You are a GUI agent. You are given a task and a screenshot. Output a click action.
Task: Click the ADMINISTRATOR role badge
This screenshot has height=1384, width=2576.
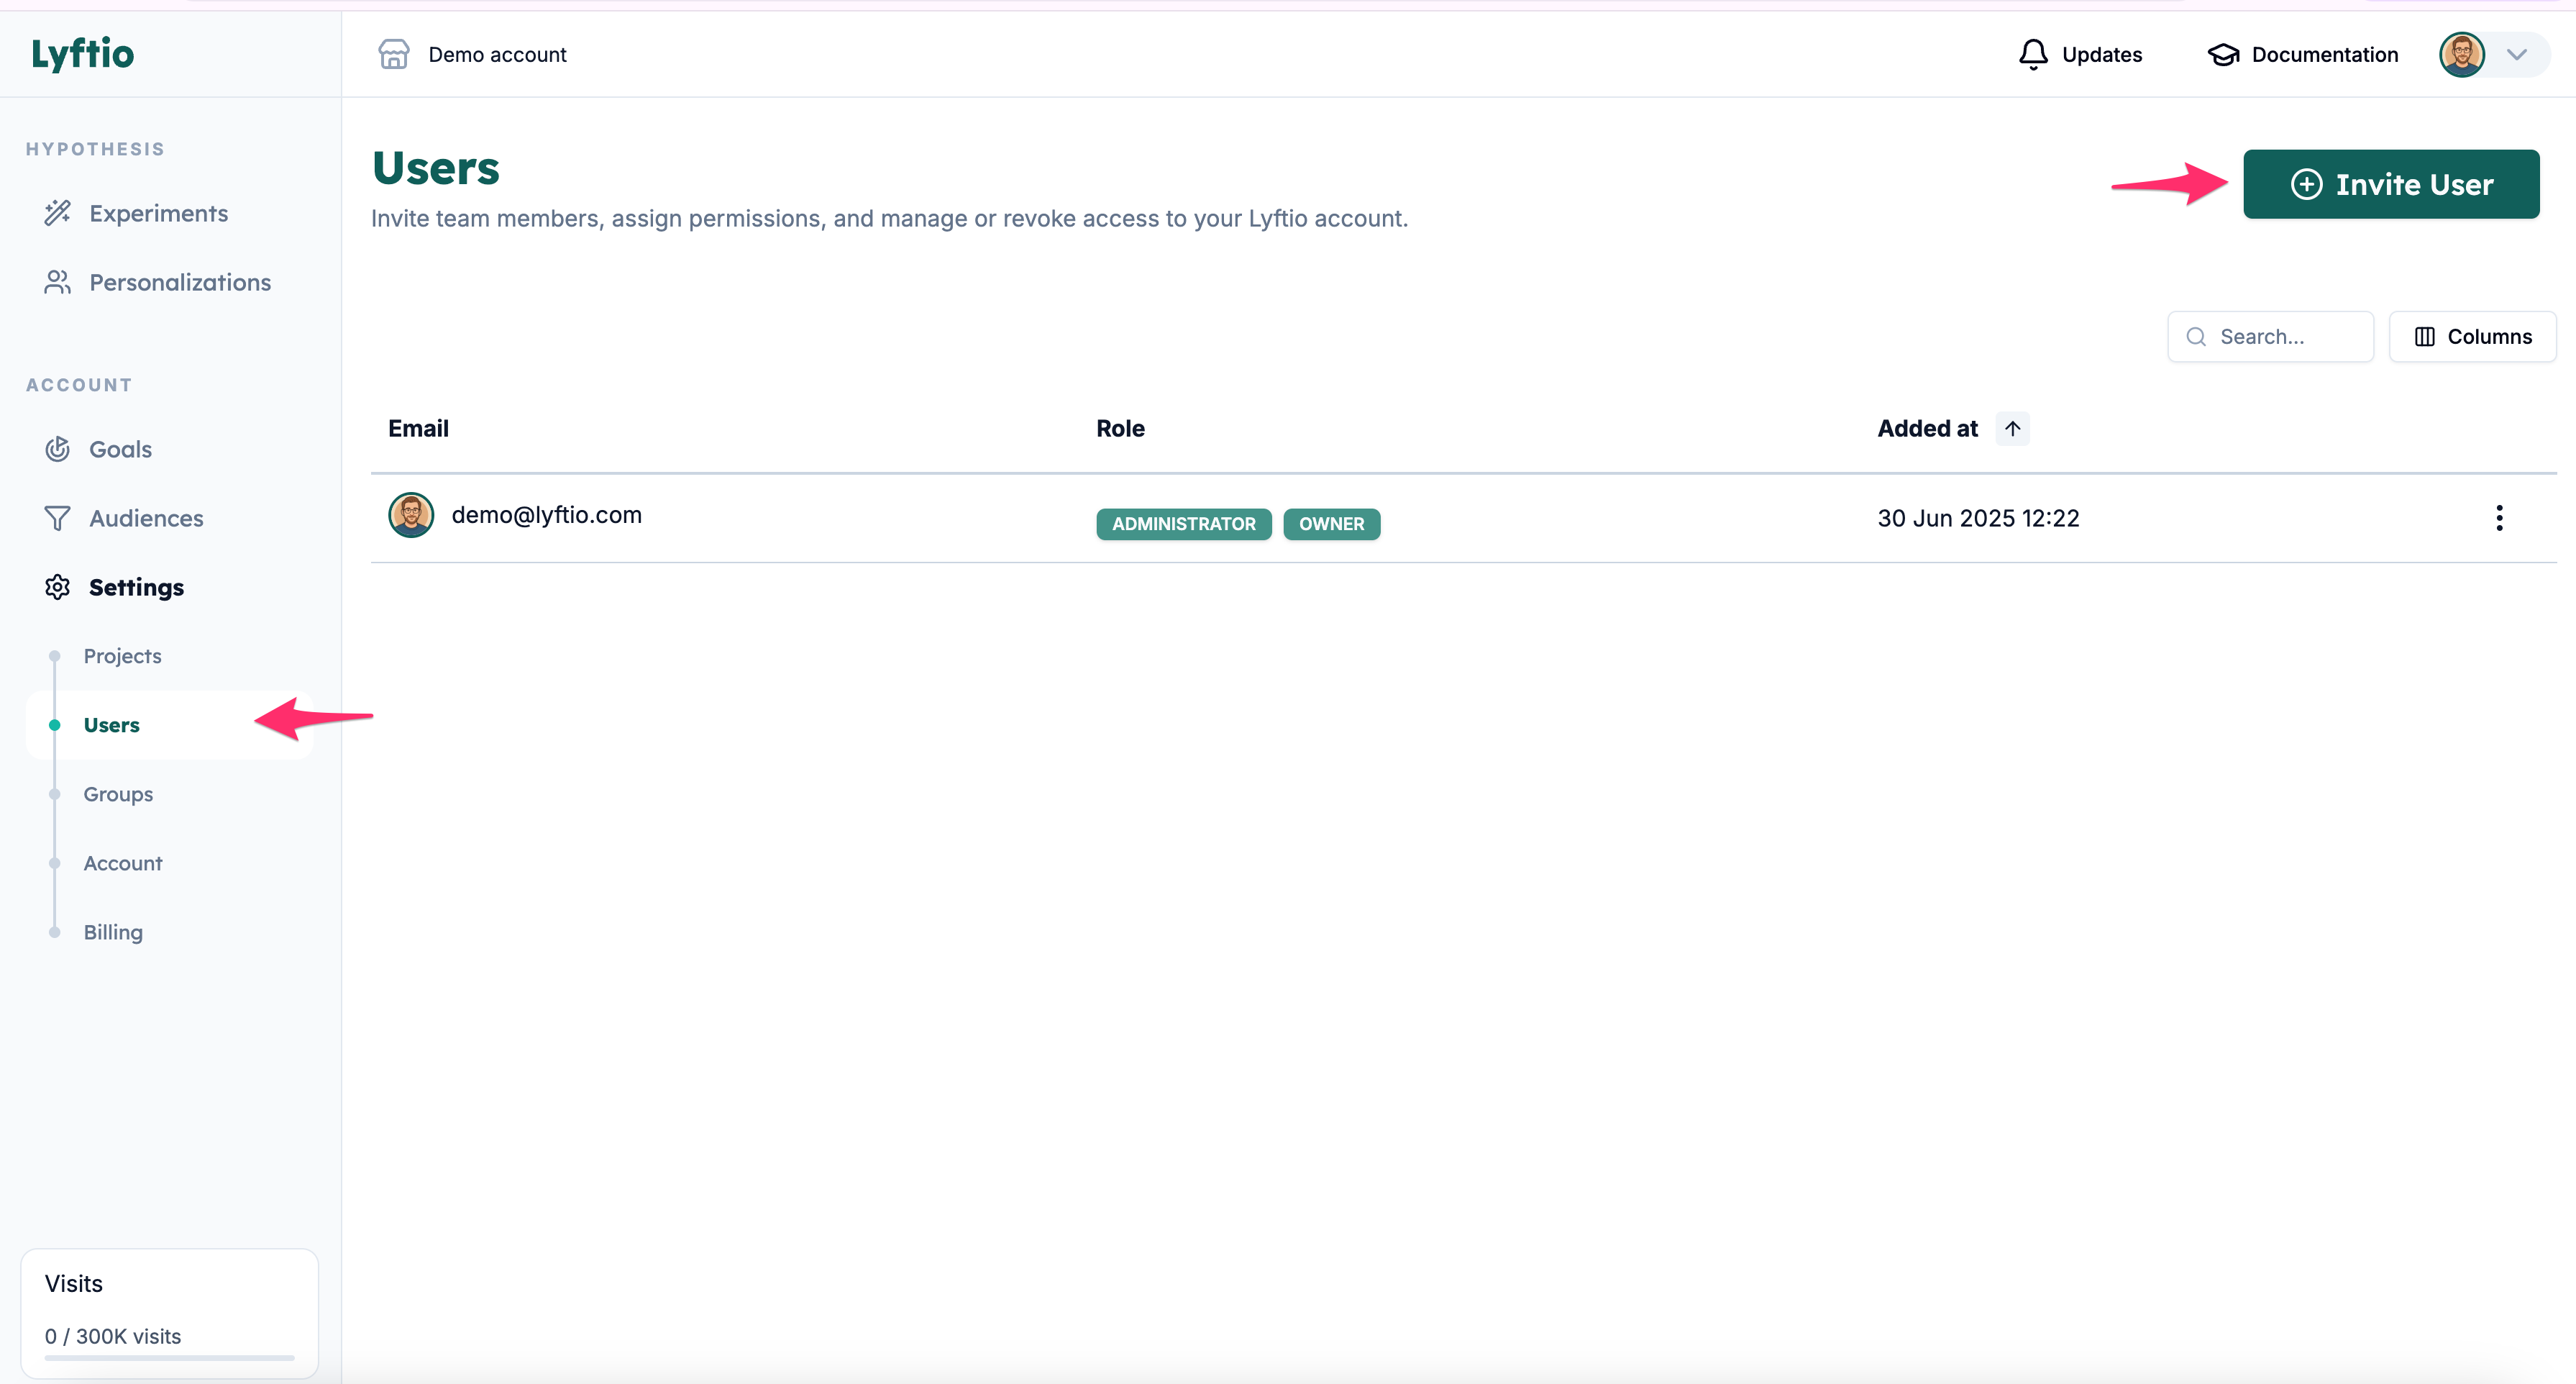pos(1183,524)
